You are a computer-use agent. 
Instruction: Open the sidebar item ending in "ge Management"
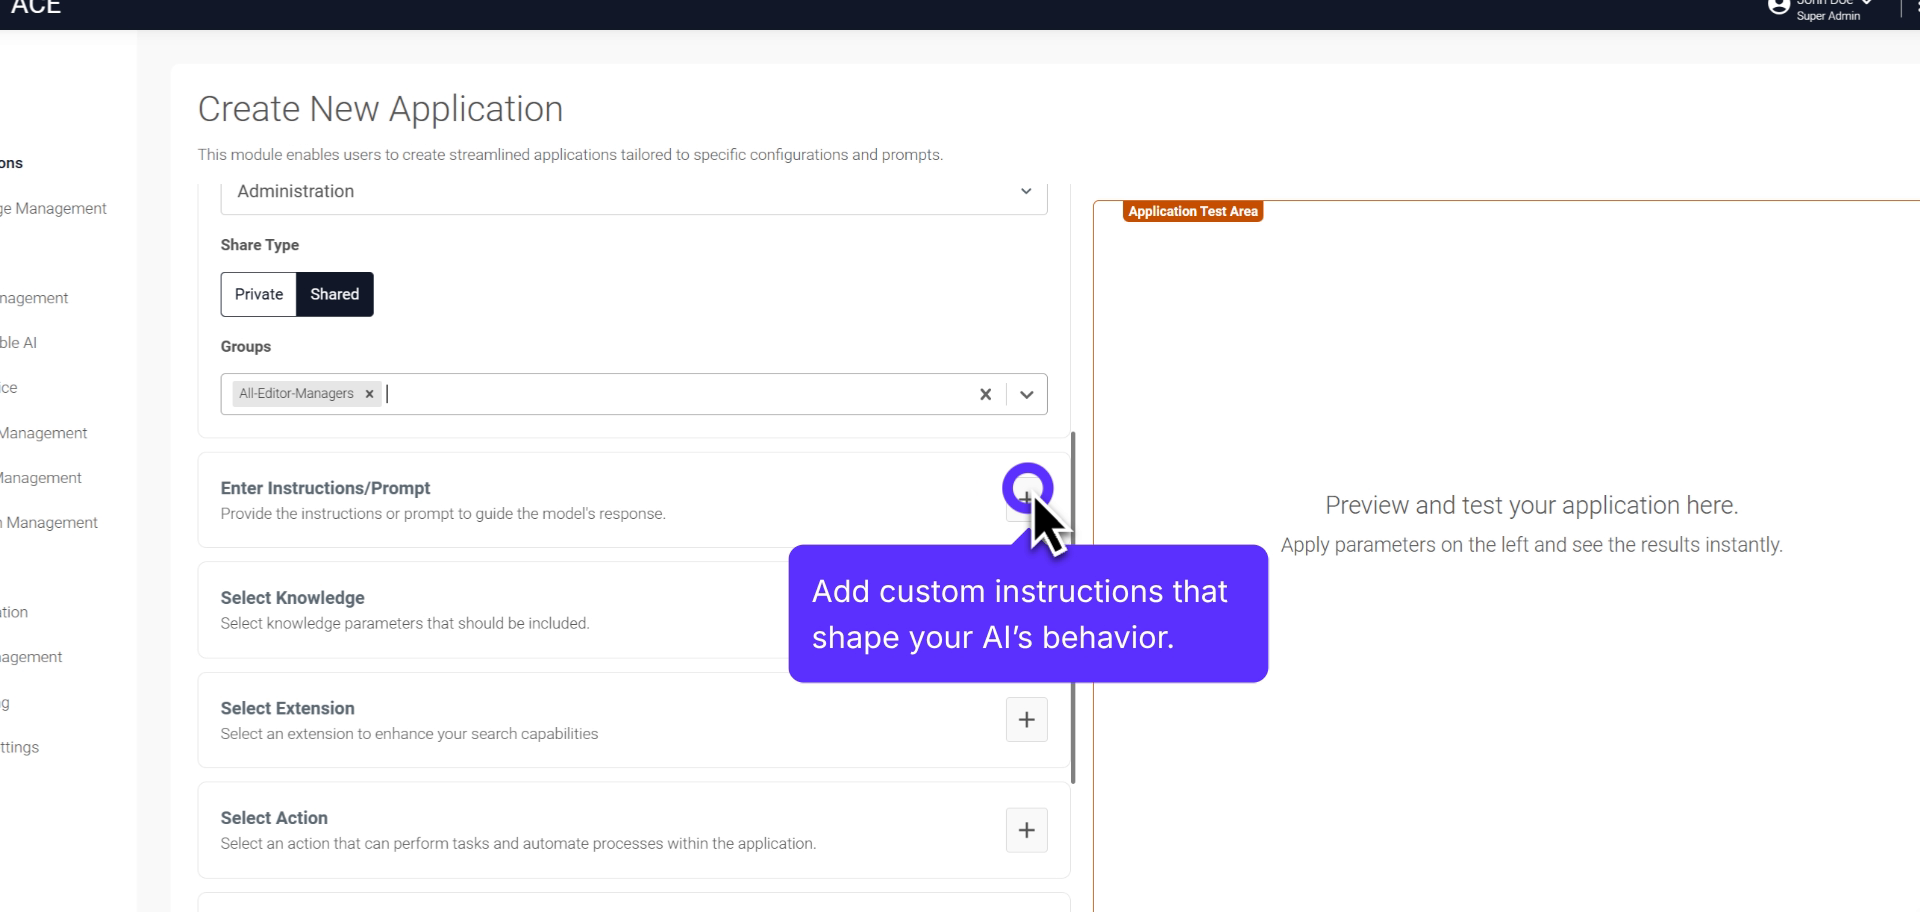click(x=55, y=208)
